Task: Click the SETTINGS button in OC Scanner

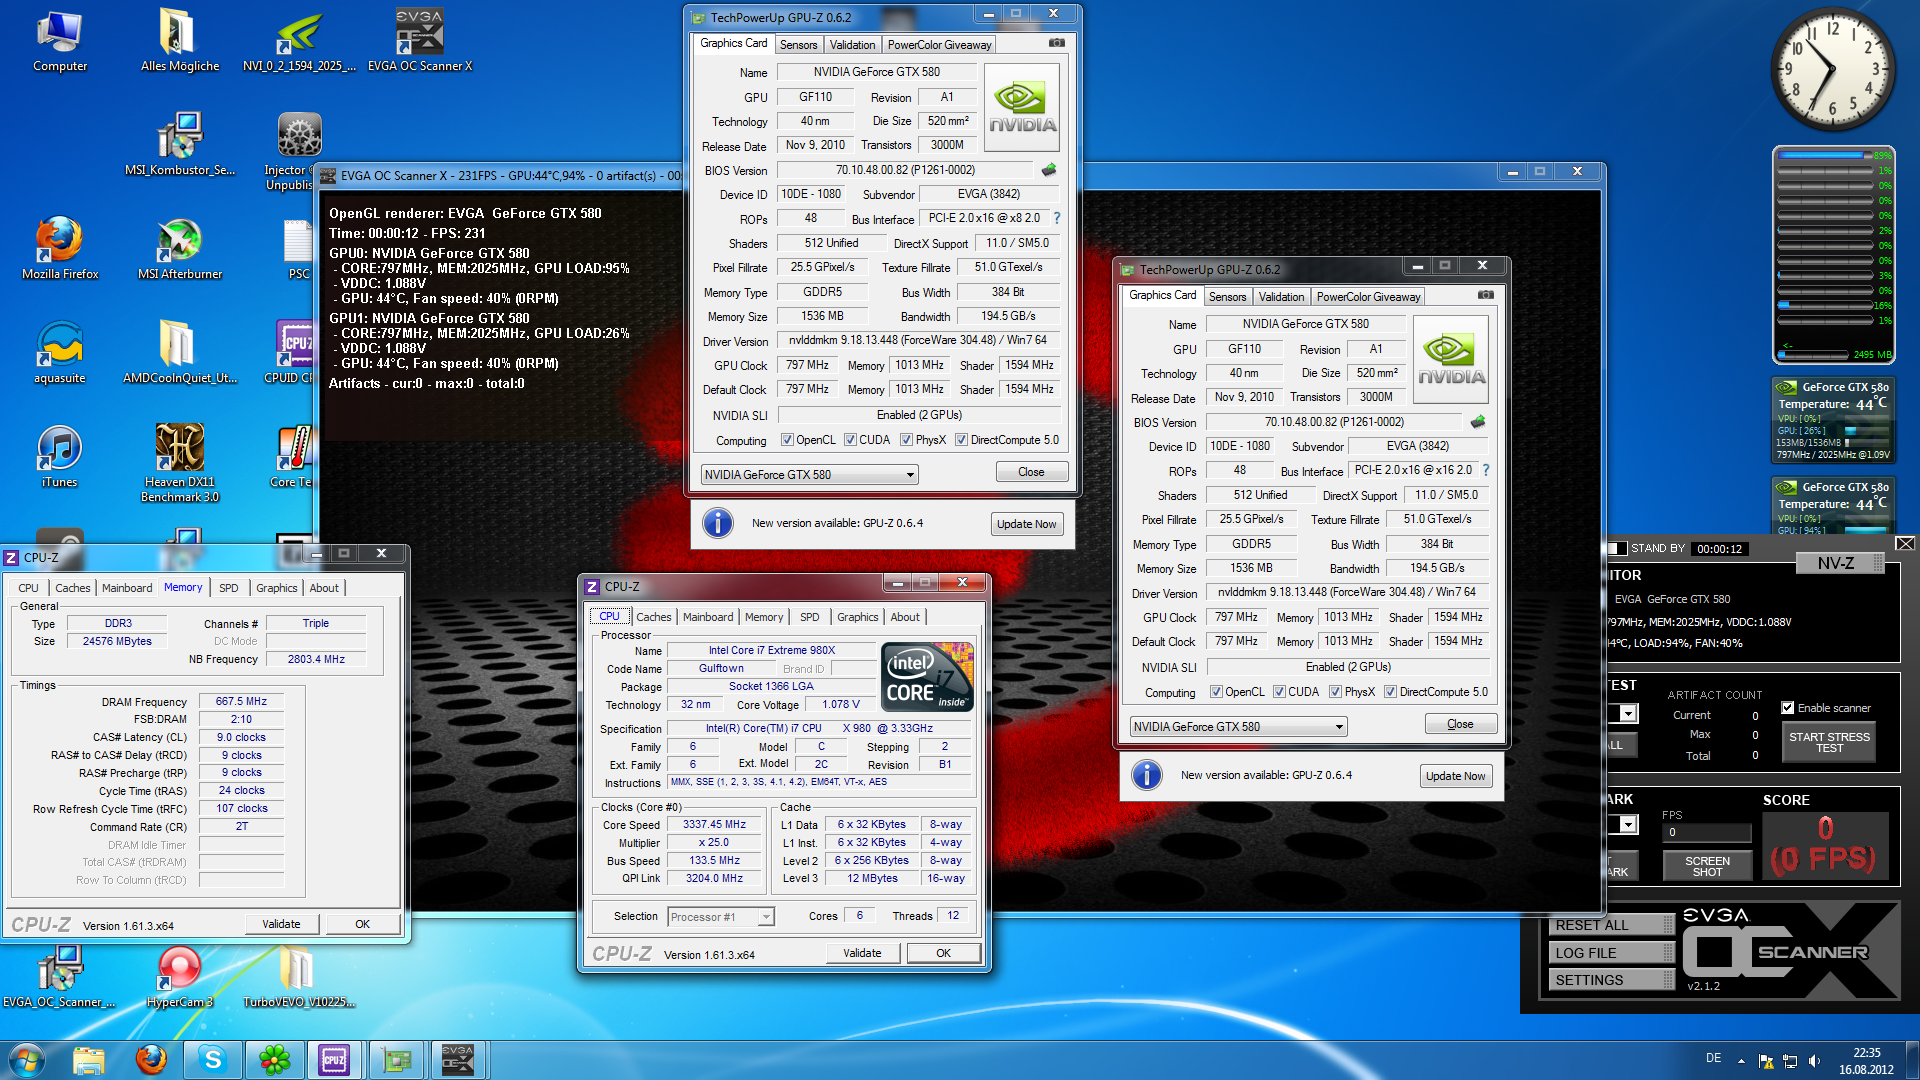Action: coord(1611,980)
